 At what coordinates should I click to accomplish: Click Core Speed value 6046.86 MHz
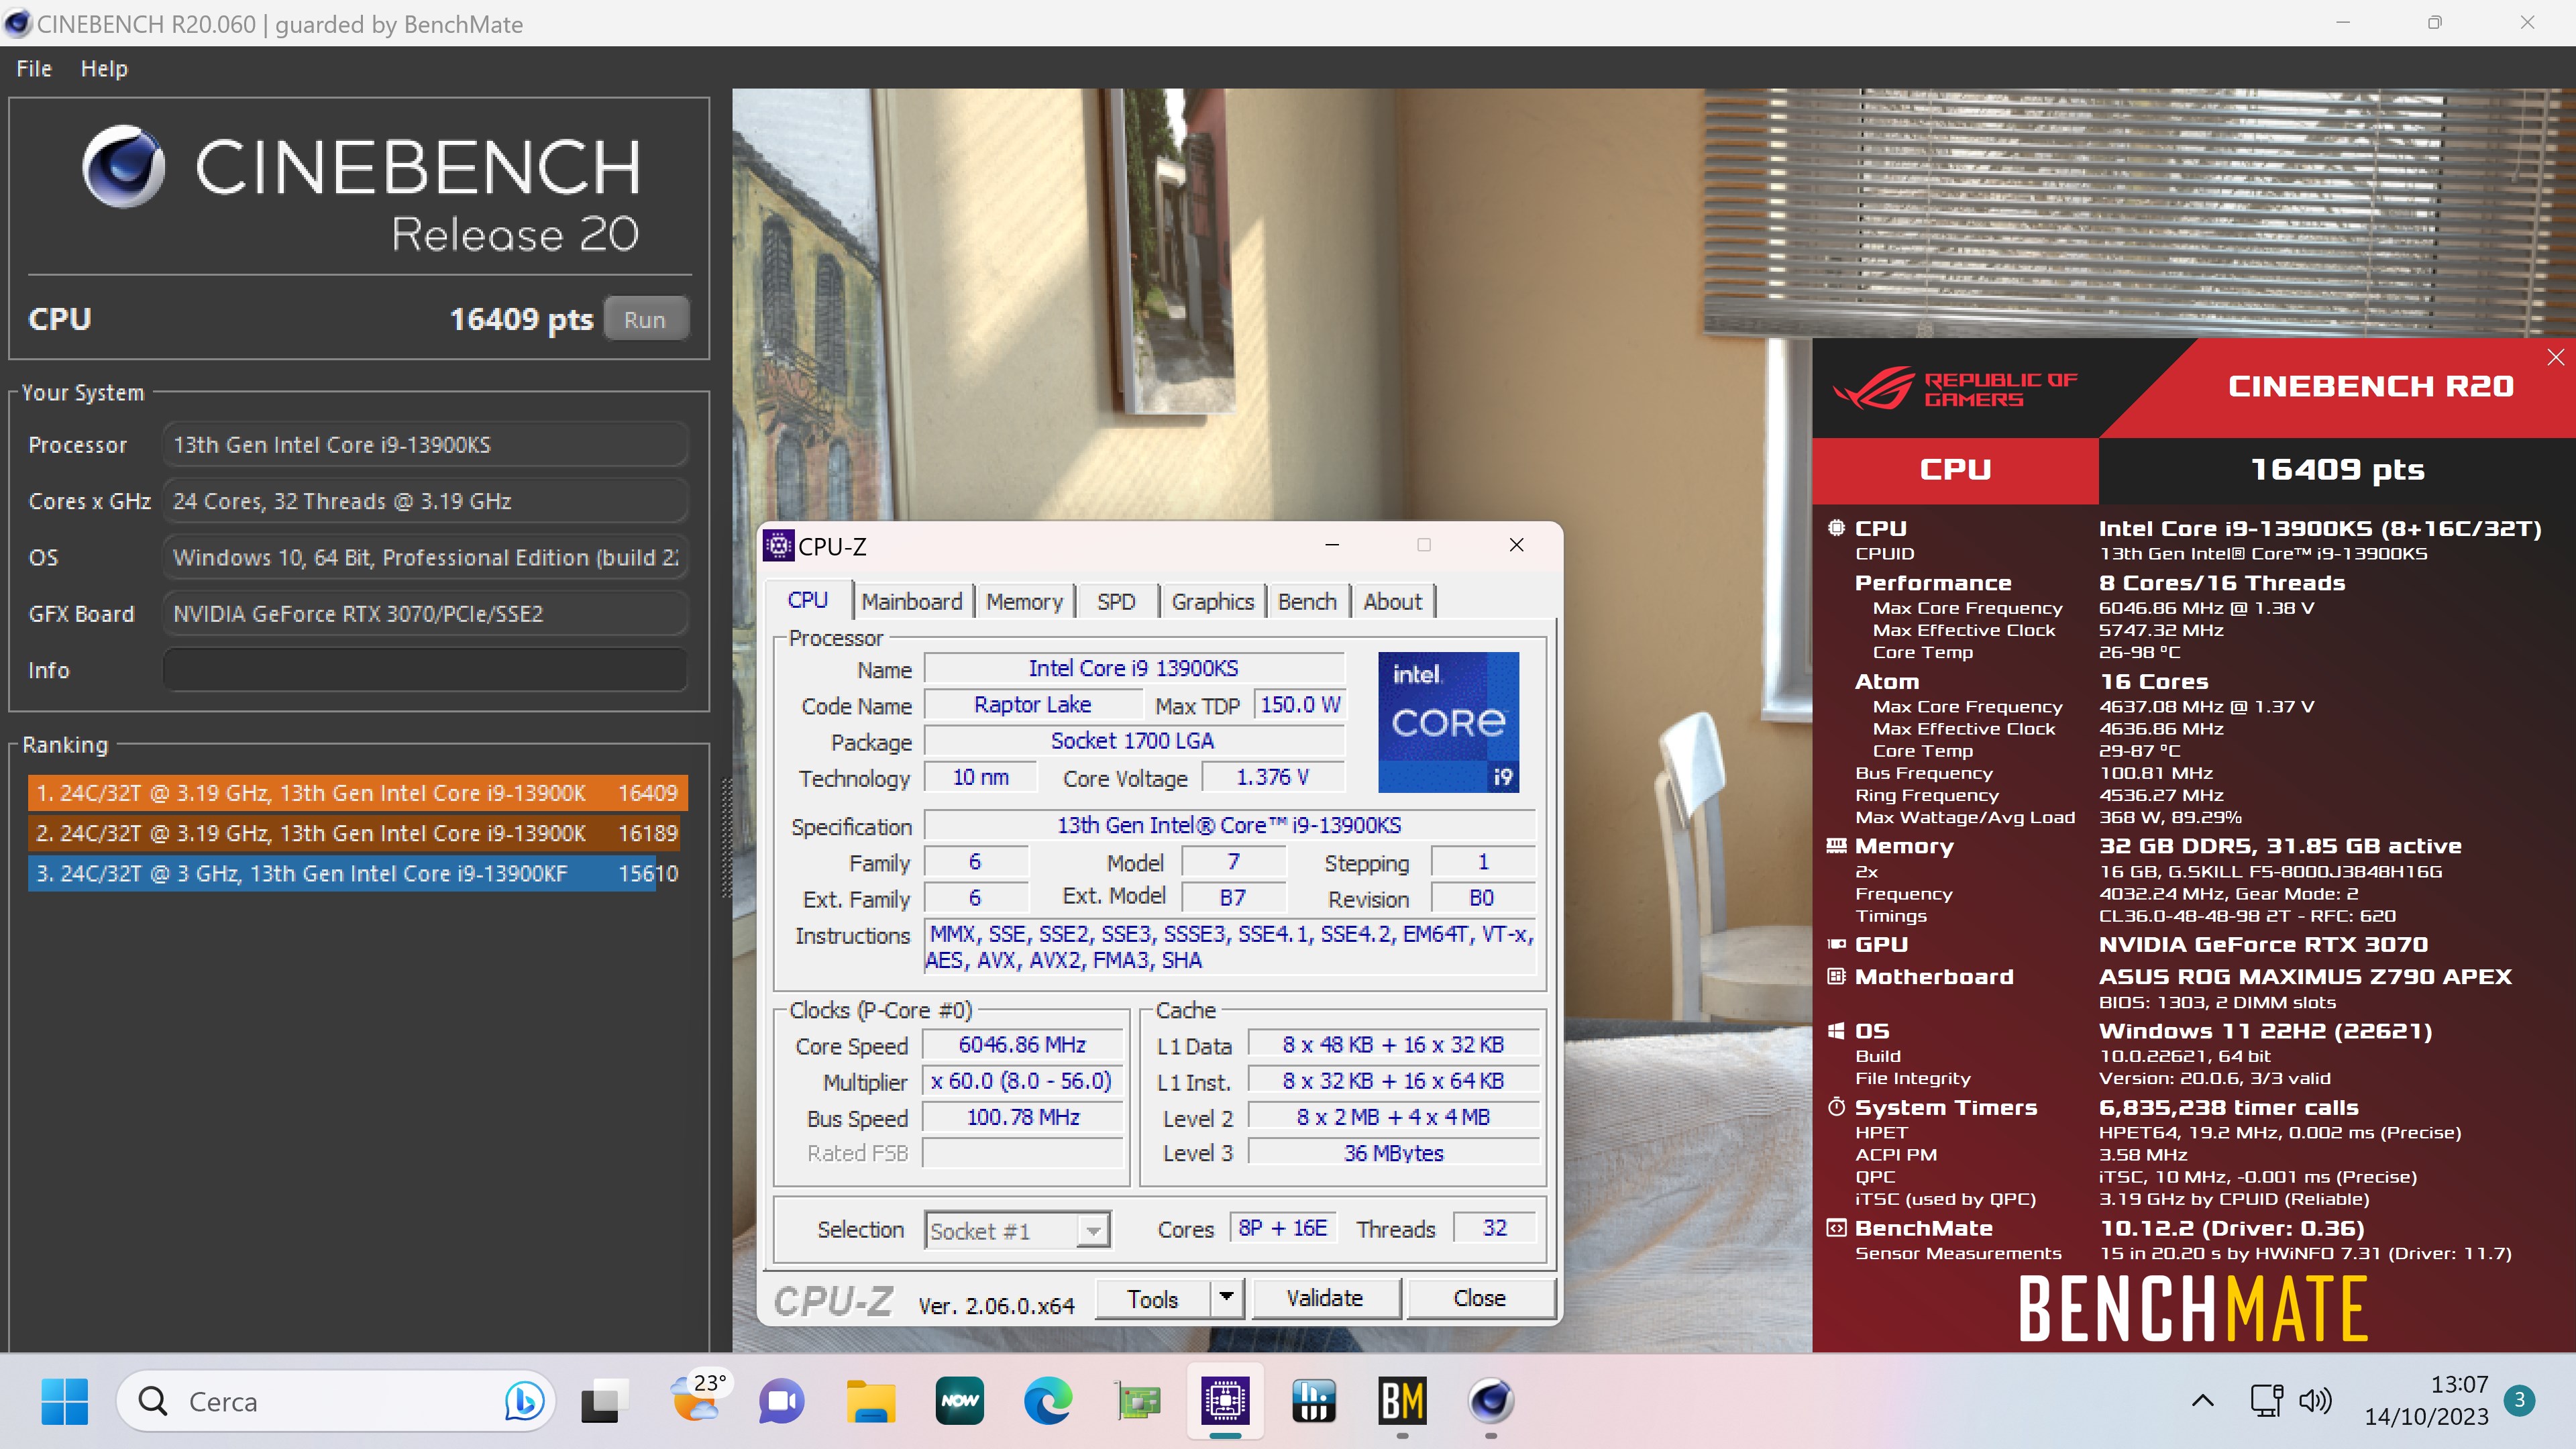(1022, 1044)
